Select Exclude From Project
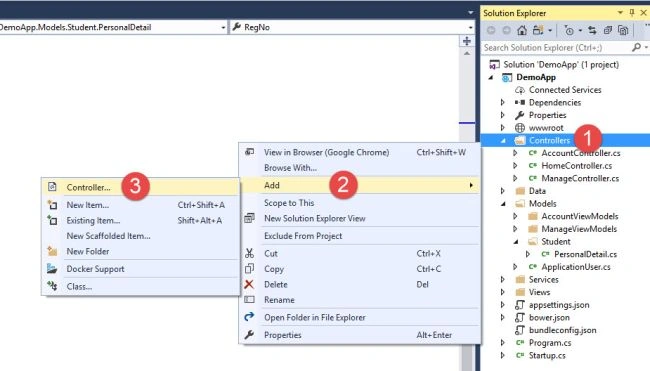 click(x=359, y=236)
